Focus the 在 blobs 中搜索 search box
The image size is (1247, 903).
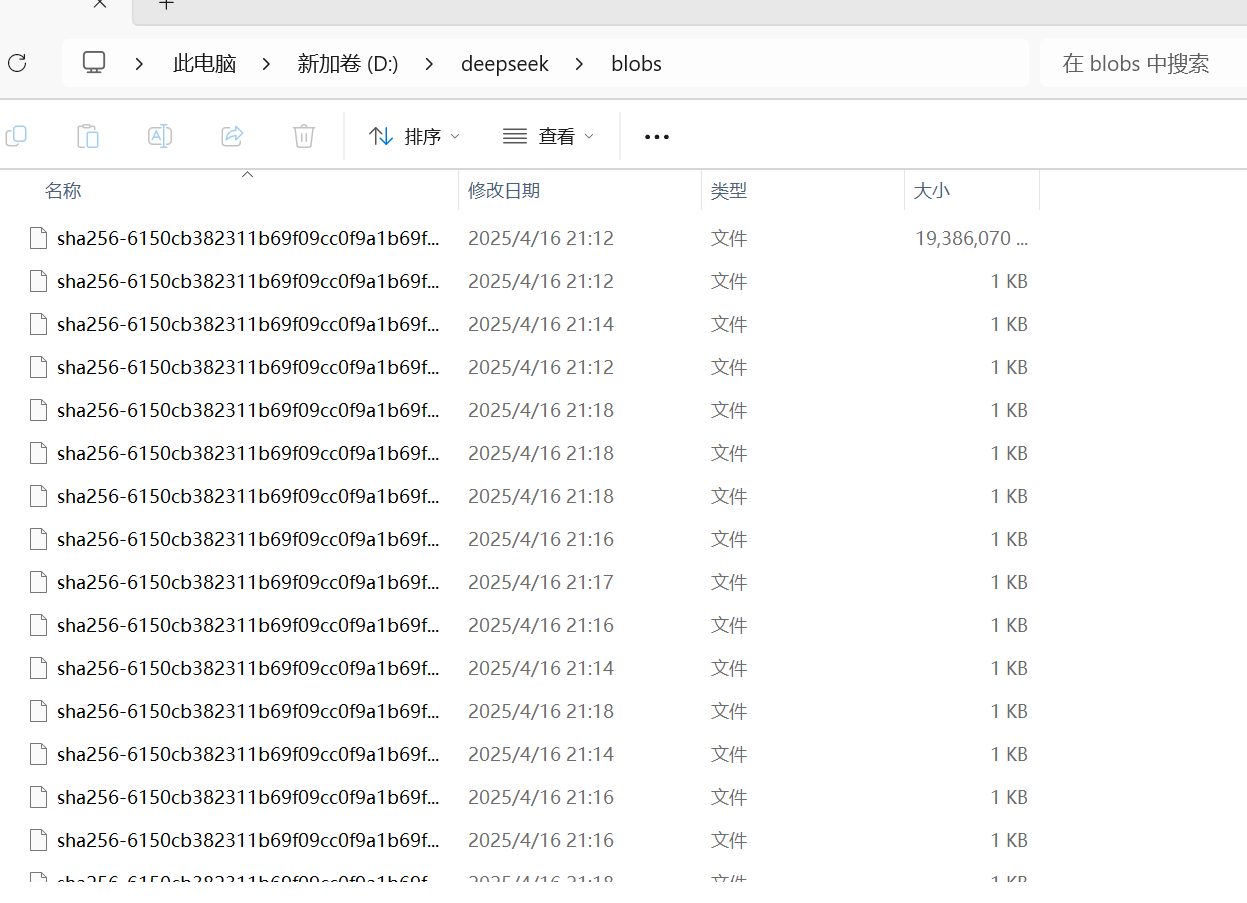click(1143, 64)
